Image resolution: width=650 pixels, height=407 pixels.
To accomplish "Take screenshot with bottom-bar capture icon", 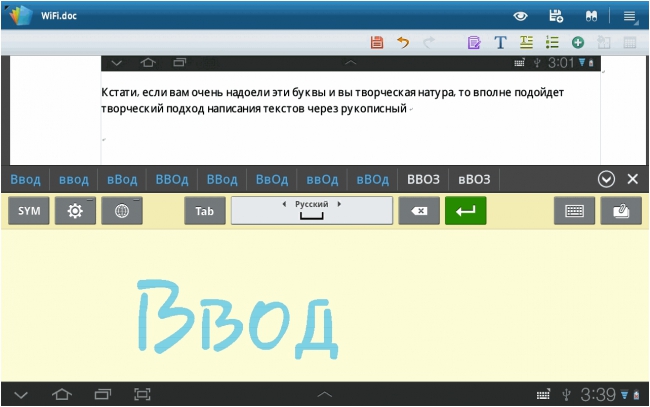I will [x=142, y=394].
